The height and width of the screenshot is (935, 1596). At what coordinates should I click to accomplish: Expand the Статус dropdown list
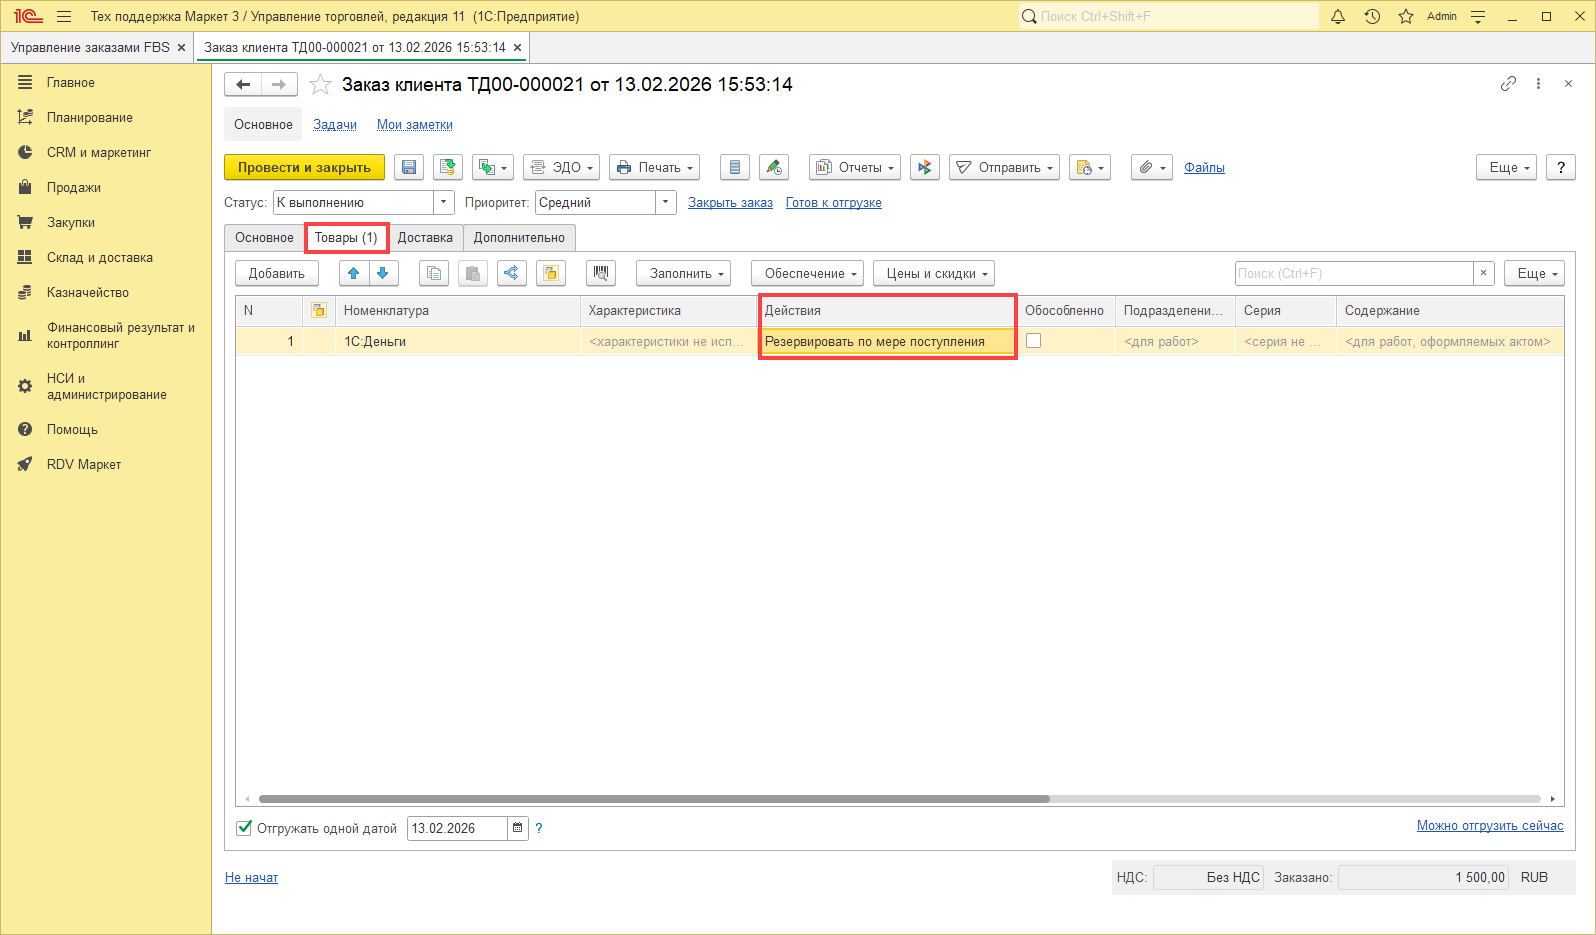pos(444,203)
